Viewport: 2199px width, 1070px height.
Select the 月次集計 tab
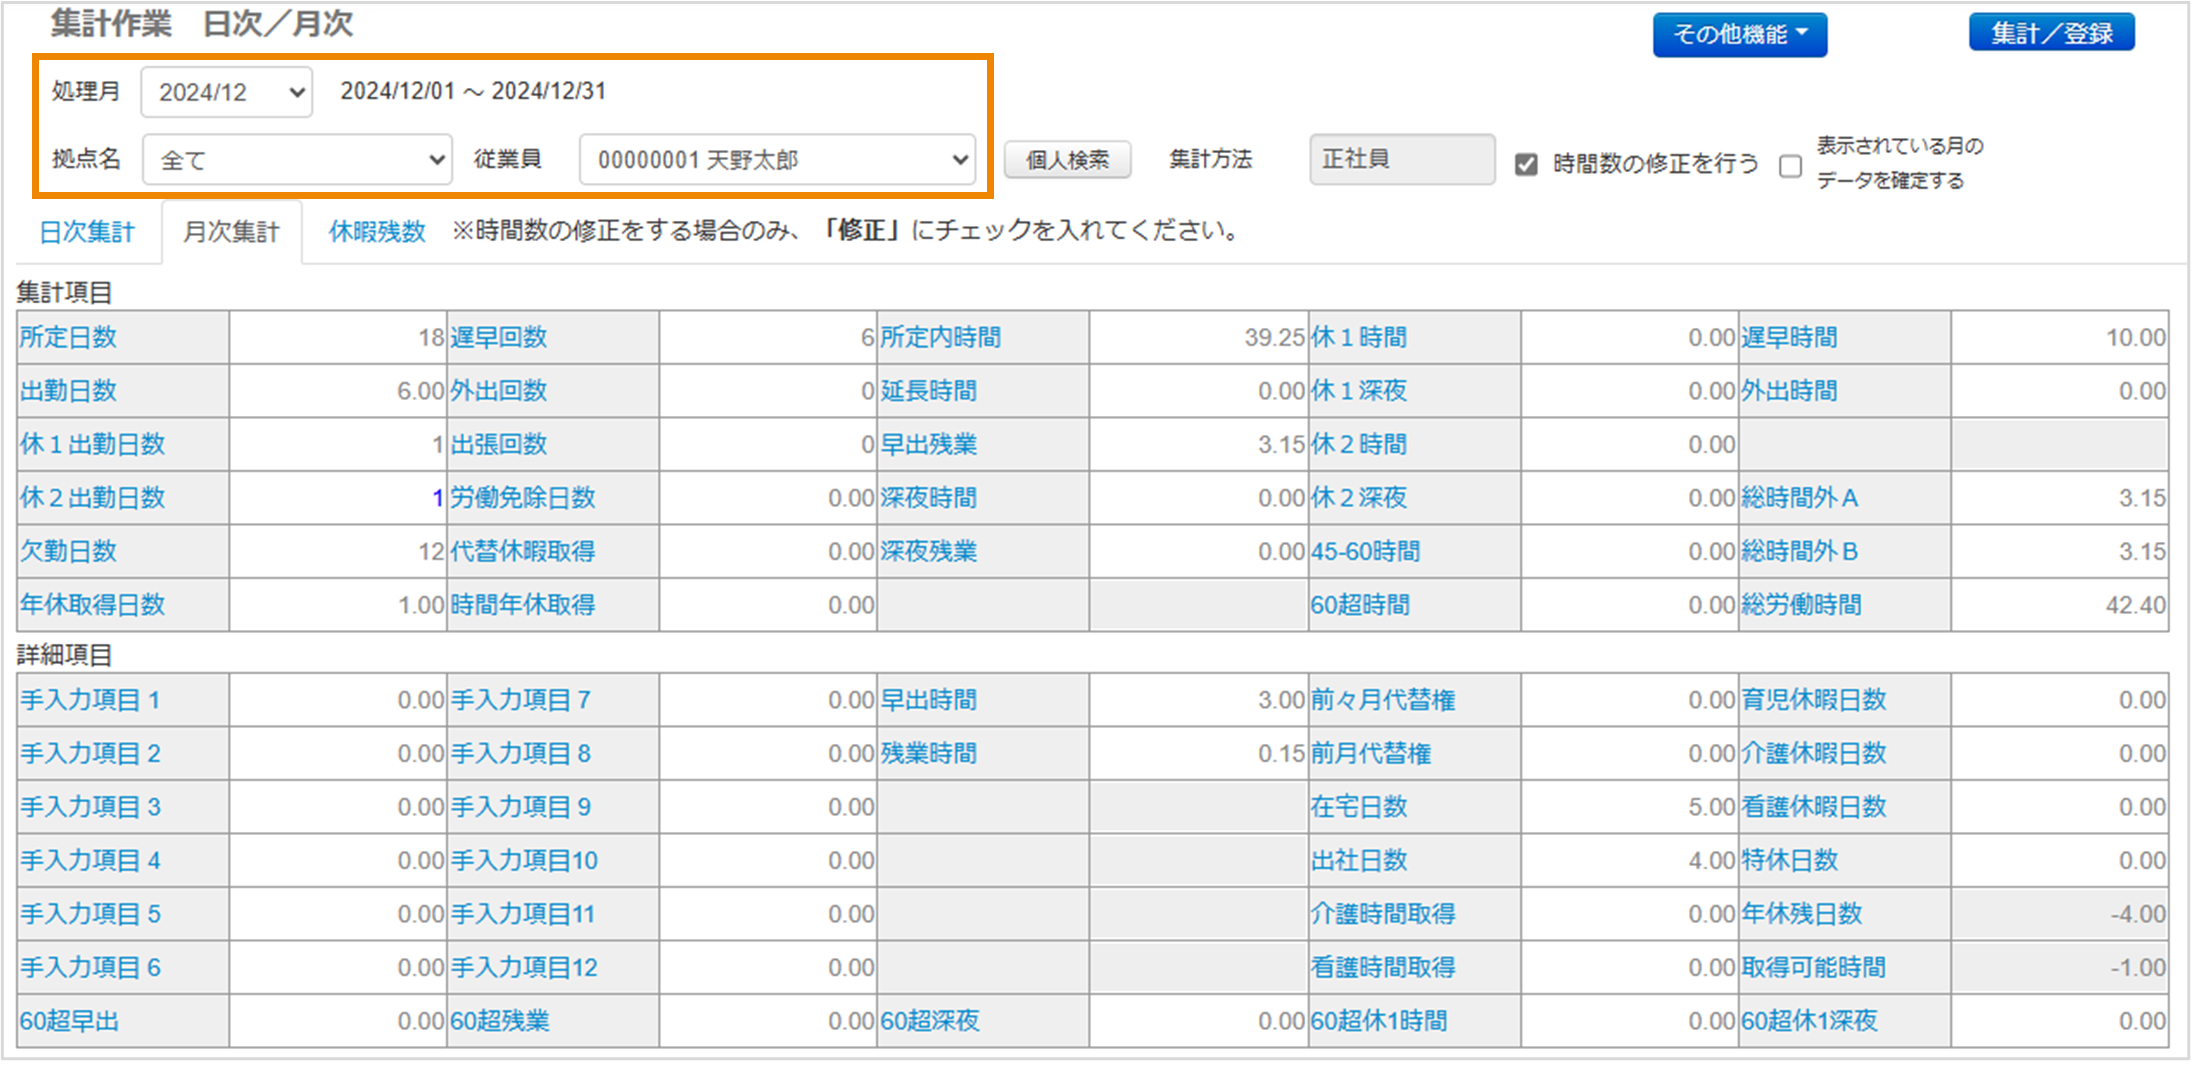coord(231,232)
